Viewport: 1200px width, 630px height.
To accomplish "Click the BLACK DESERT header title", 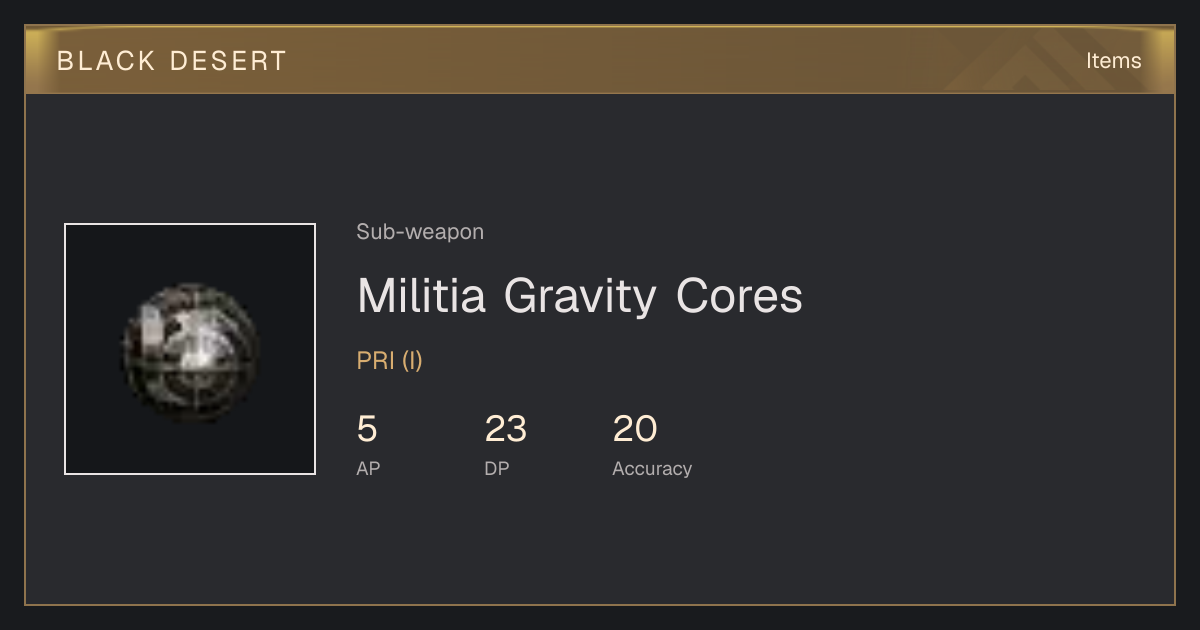I will (172, 61).
